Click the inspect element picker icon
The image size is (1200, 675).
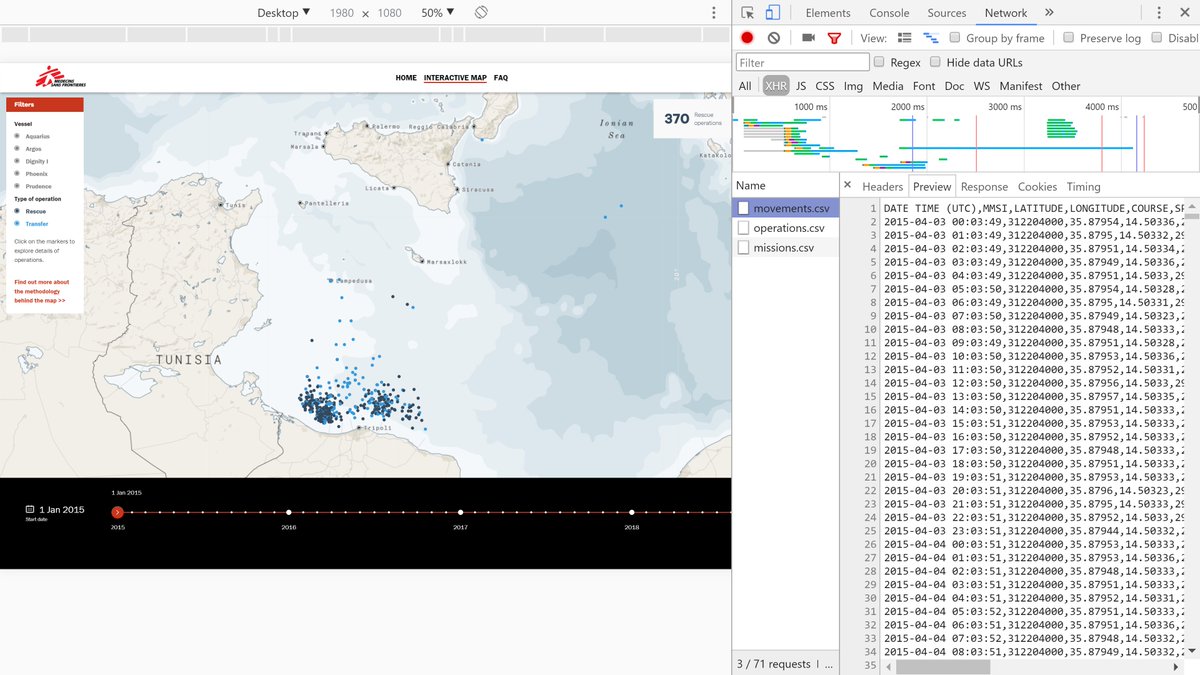[747, 13]
